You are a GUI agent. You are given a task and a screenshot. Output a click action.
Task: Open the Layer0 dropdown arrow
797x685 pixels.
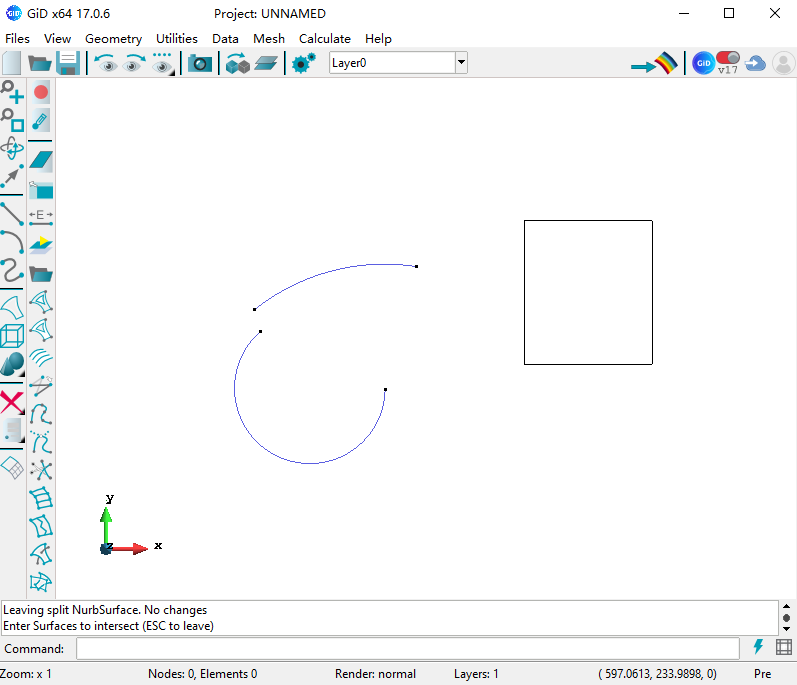(461, 63)
